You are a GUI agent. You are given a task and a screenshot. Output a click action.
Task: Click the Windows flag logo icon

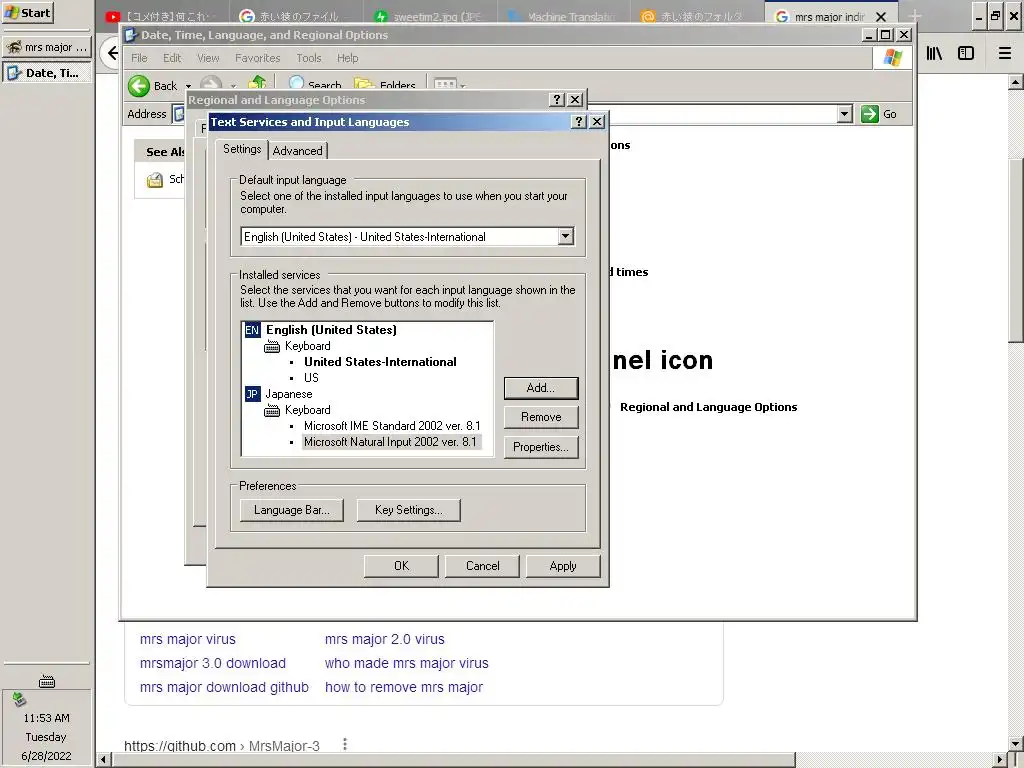pyautogui.click(x=892, y=57)
